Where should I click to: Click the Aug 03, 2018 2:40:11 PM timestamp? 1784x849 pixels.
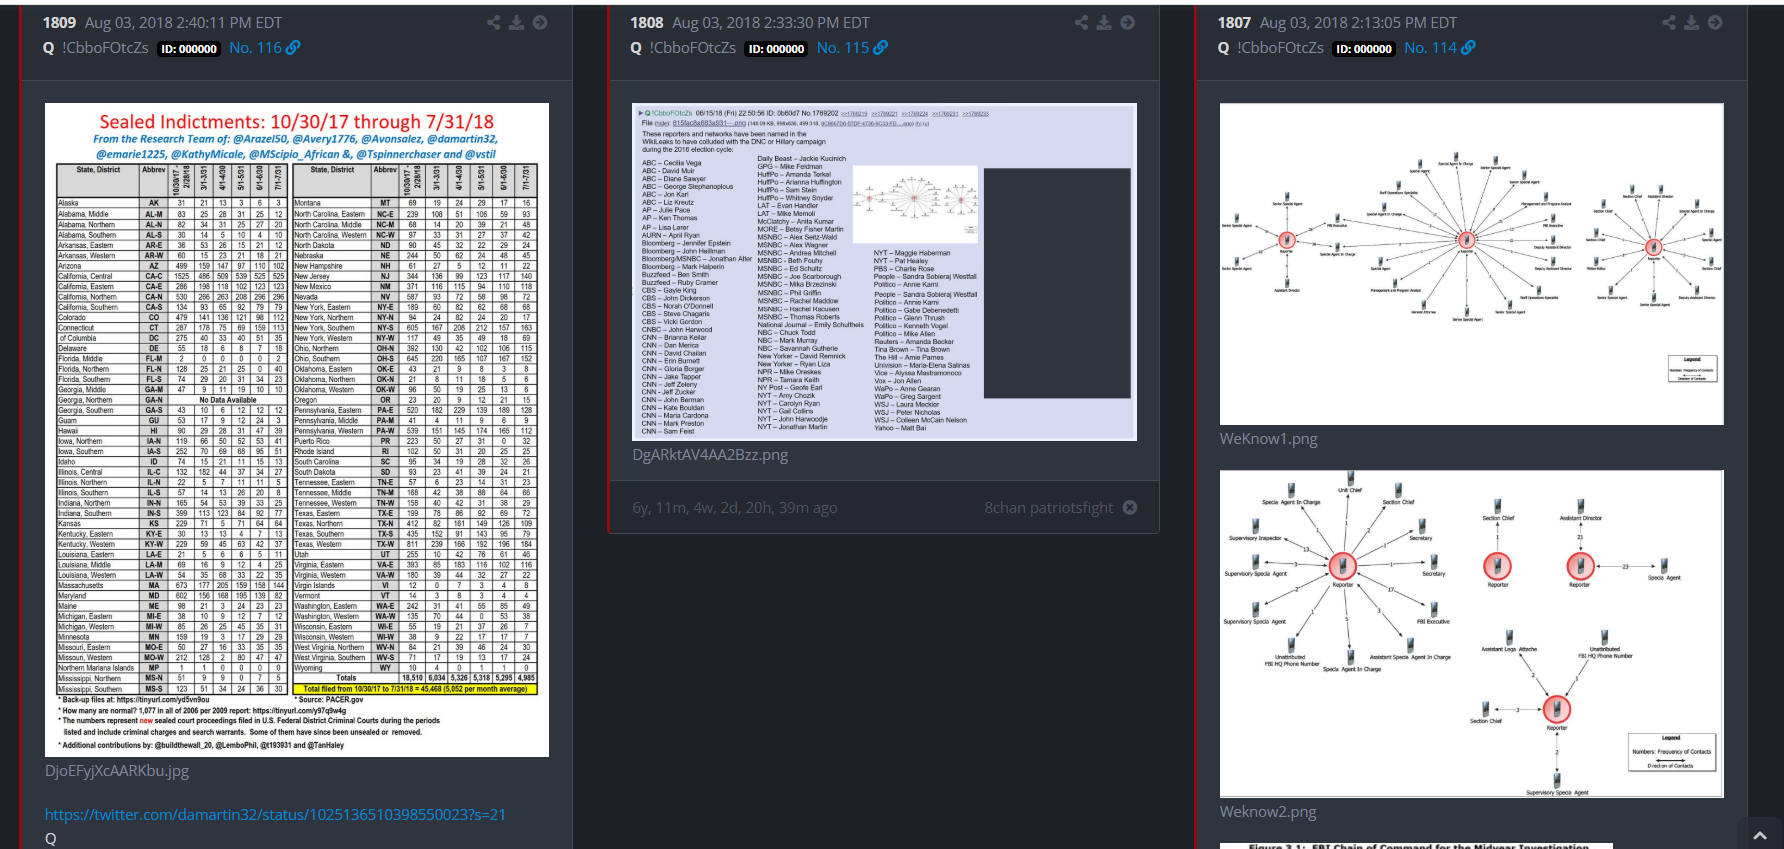point(183,22)
